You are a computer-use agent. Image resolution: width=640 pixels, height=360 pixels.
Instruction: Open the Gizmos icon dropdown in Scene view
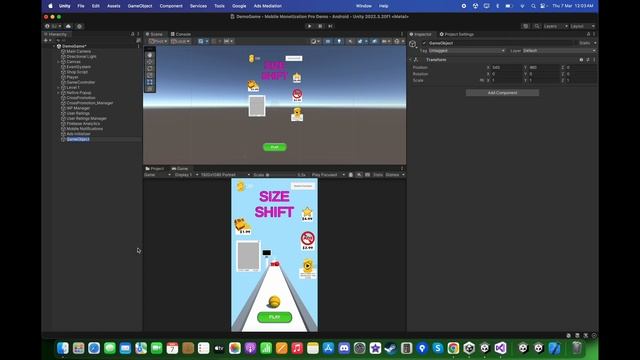[x=398, y=41]
